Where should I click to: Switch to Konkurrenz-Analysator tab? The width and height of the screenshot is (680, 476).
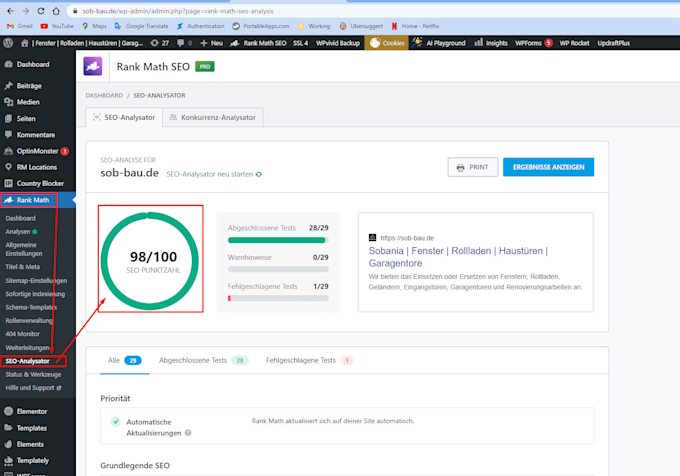[212, 117]
